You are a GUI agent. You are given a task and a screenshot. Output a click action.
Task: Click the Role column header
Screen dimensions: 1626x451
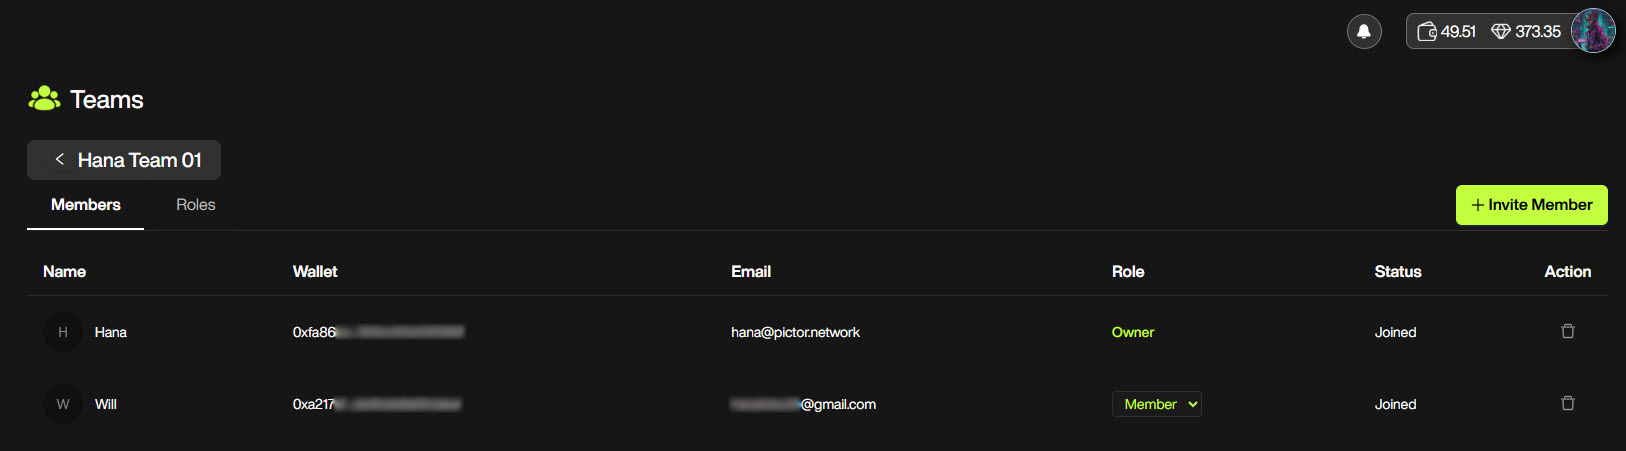pos(1128,272)
